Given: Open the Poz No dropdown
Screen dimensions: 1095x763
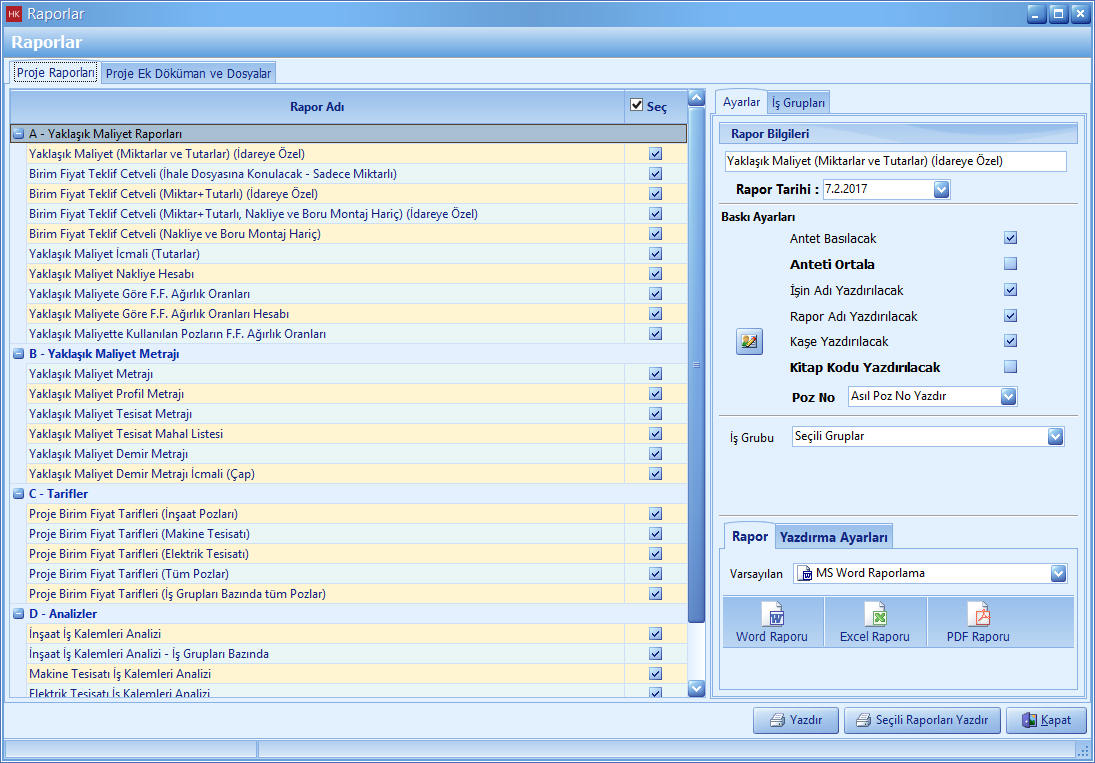Looking at the screenshot, I should click(x=1008, y=396).
